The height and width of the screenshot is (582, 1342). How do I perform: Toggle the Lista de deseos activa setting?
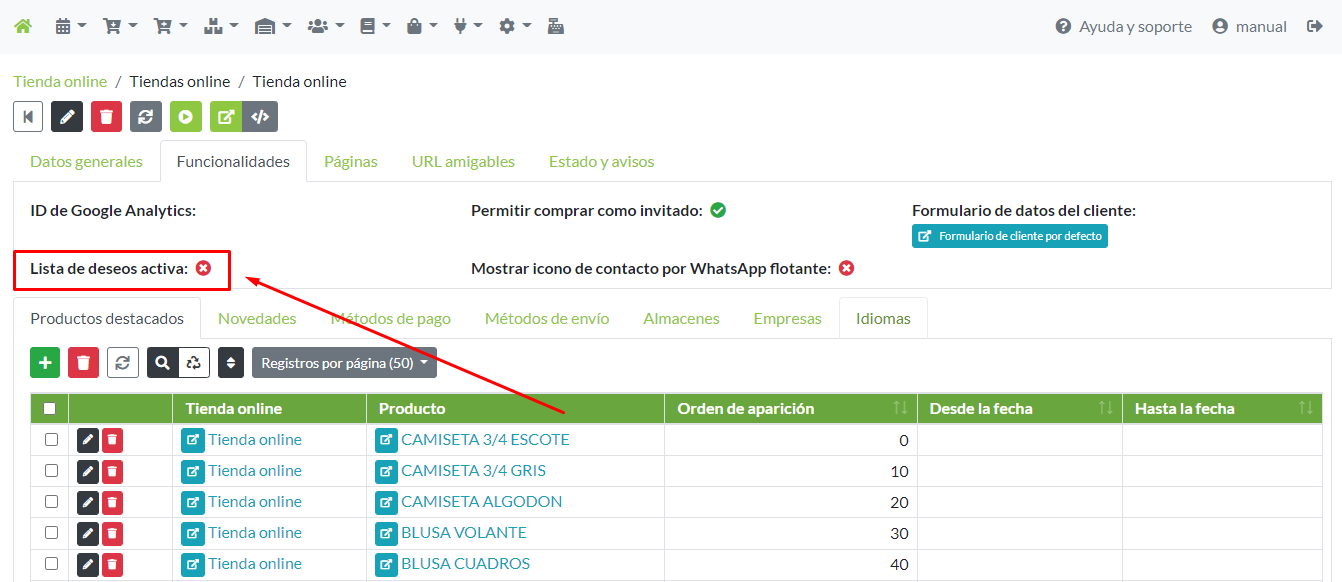(205, 268)
